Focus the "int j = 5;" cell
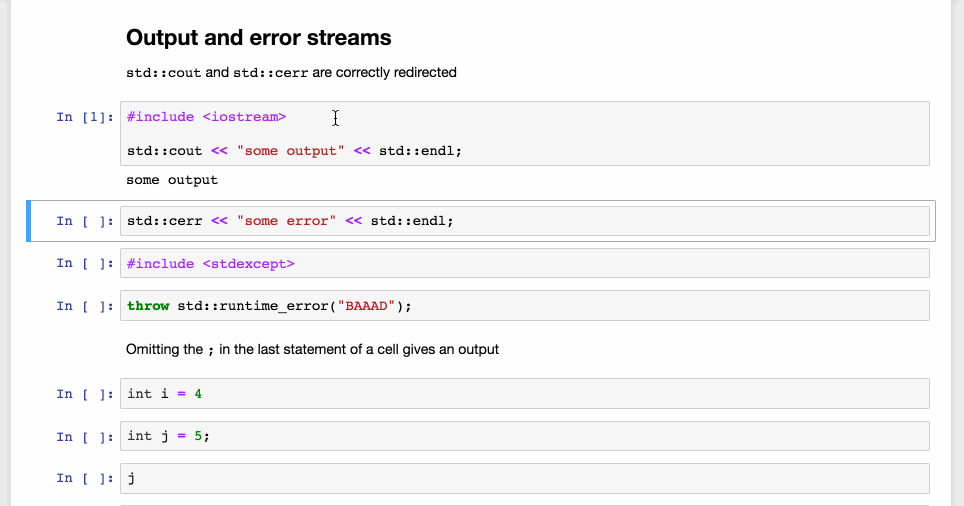The height and width of the screenshot is (506, 964). [x=524, y=436]
